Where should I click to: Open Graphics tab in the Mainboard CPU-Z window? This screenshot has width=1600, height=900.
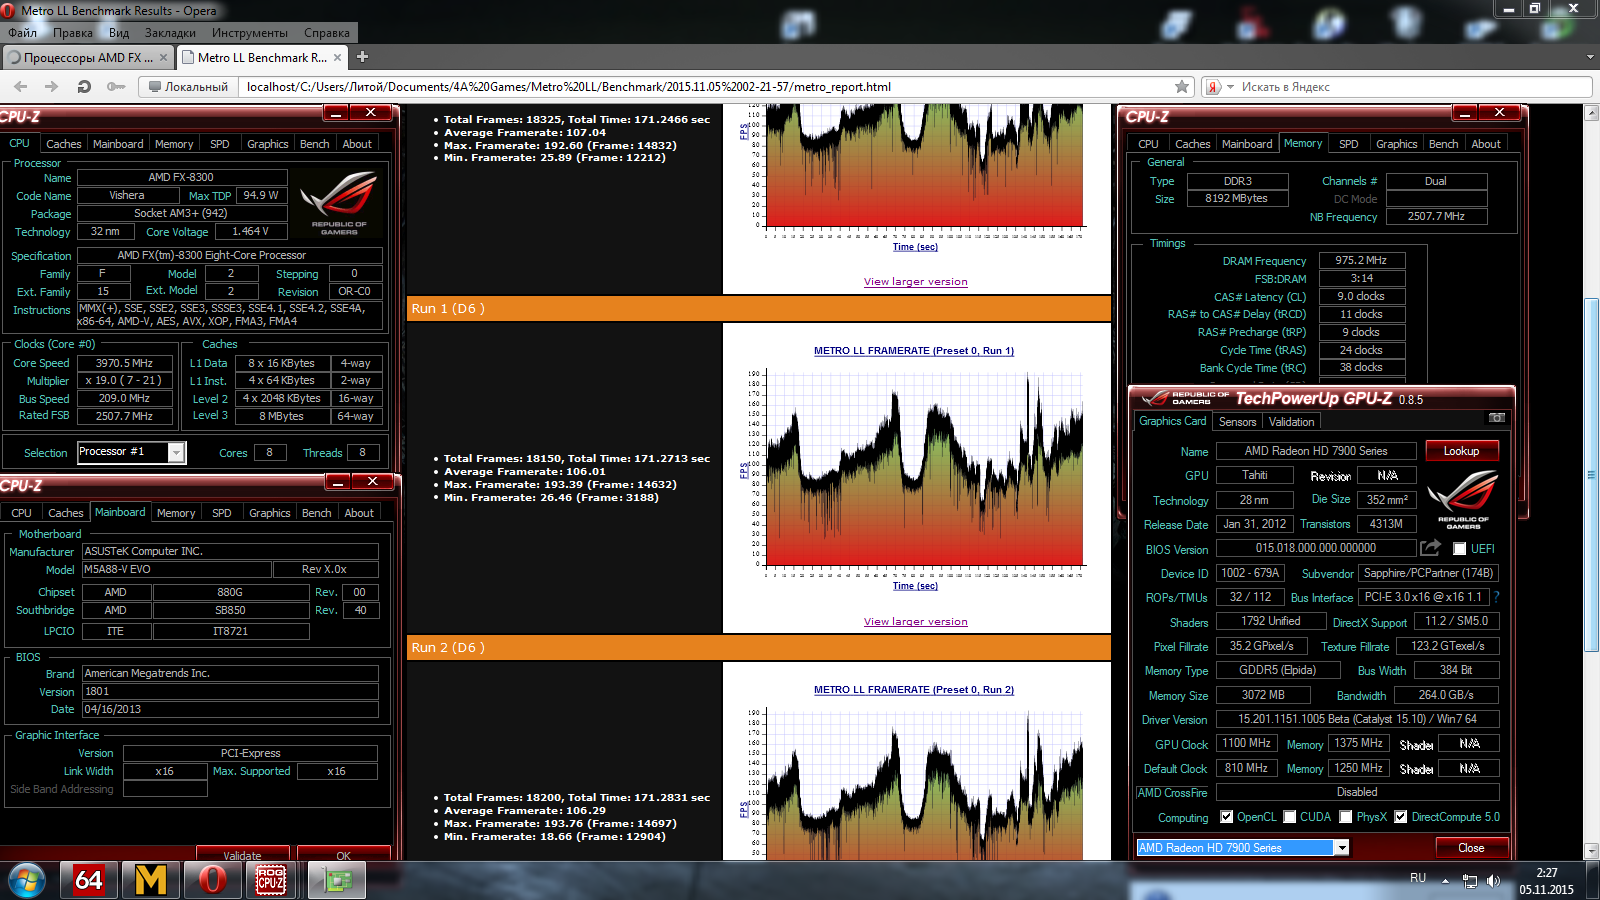pyautogui.click(x=270, y=513)
